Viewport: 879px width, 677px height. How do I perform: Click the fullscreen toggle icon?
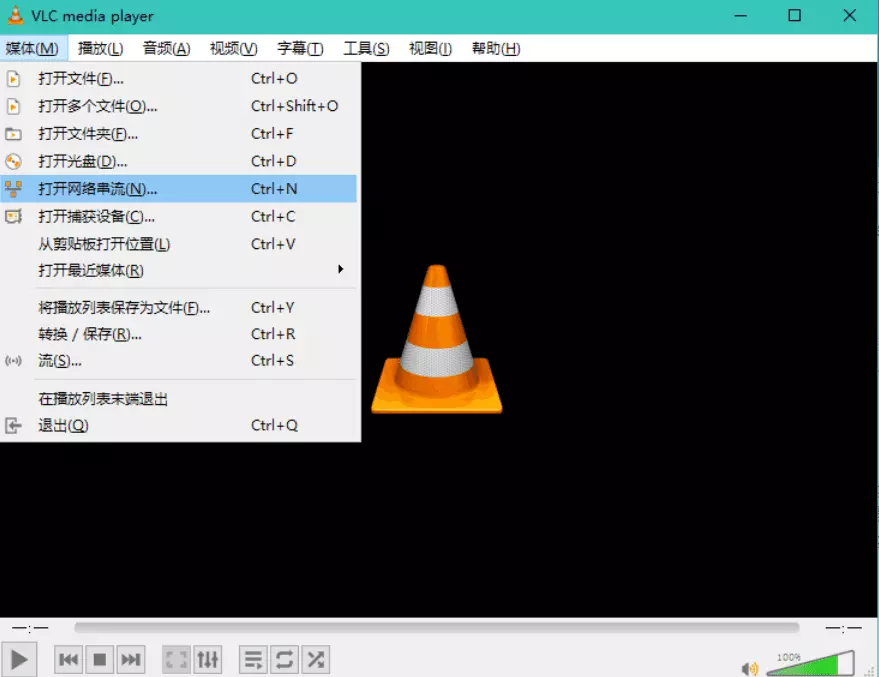coord(176,659)
